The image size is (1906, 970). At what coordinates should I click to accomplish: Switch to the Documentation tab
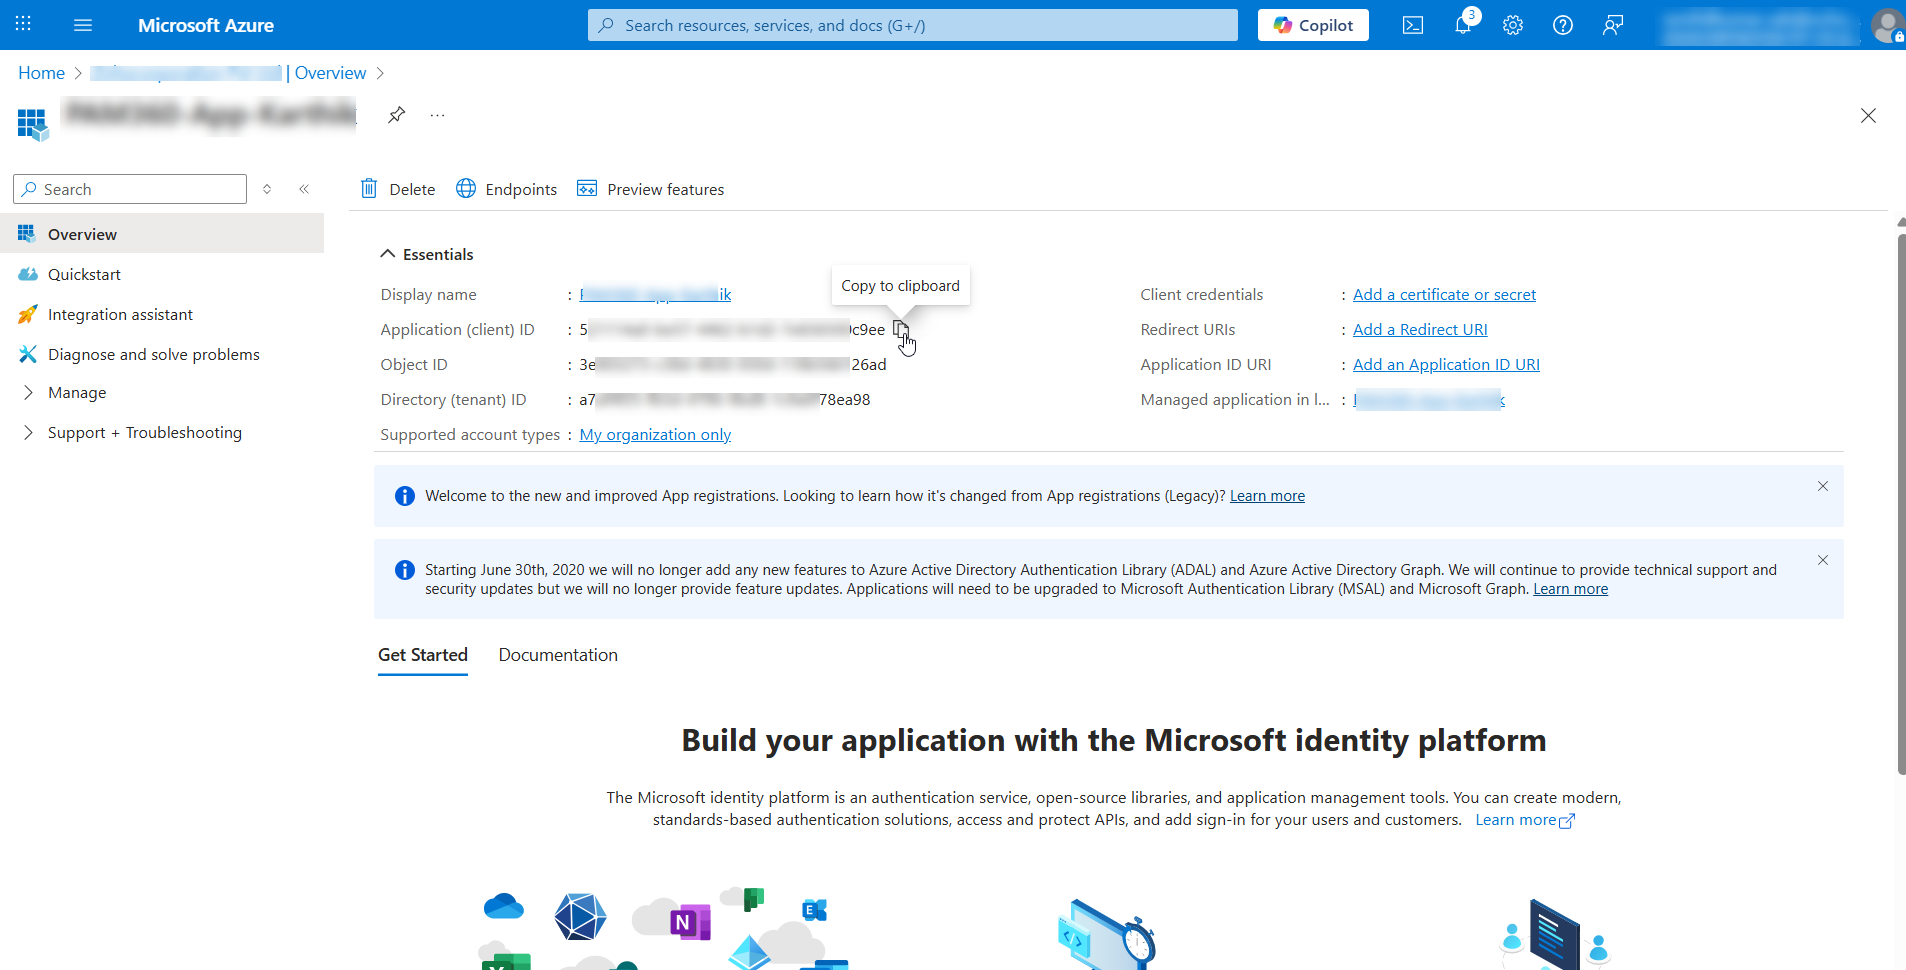coord(557,655)
